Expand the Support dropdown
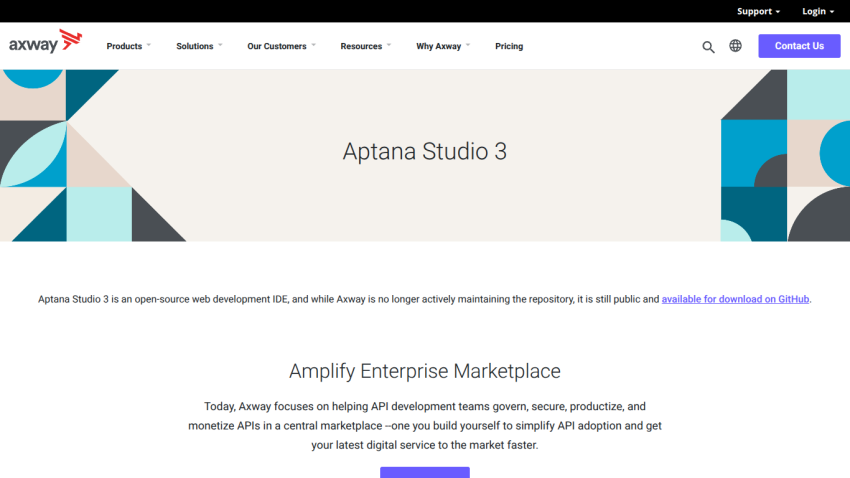Image resolution: width=850 pixels, height=478 pixels. point(758,11)
